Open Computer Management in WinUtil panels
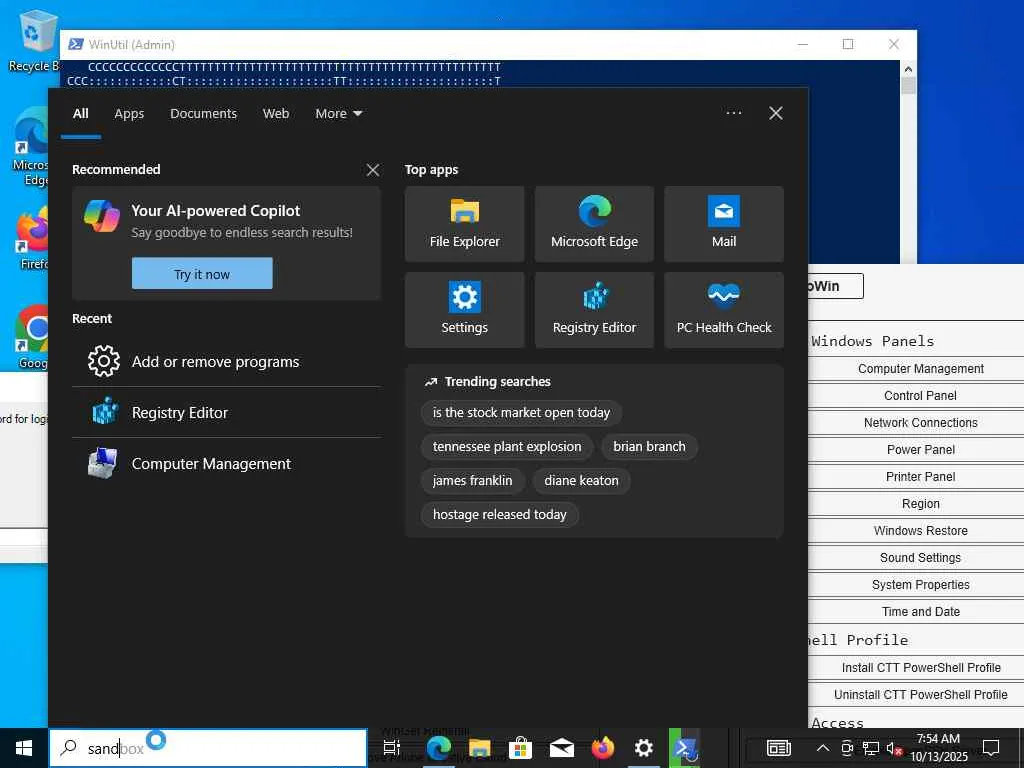Viewport: 1024px width, 768px height. pos(920,369)
